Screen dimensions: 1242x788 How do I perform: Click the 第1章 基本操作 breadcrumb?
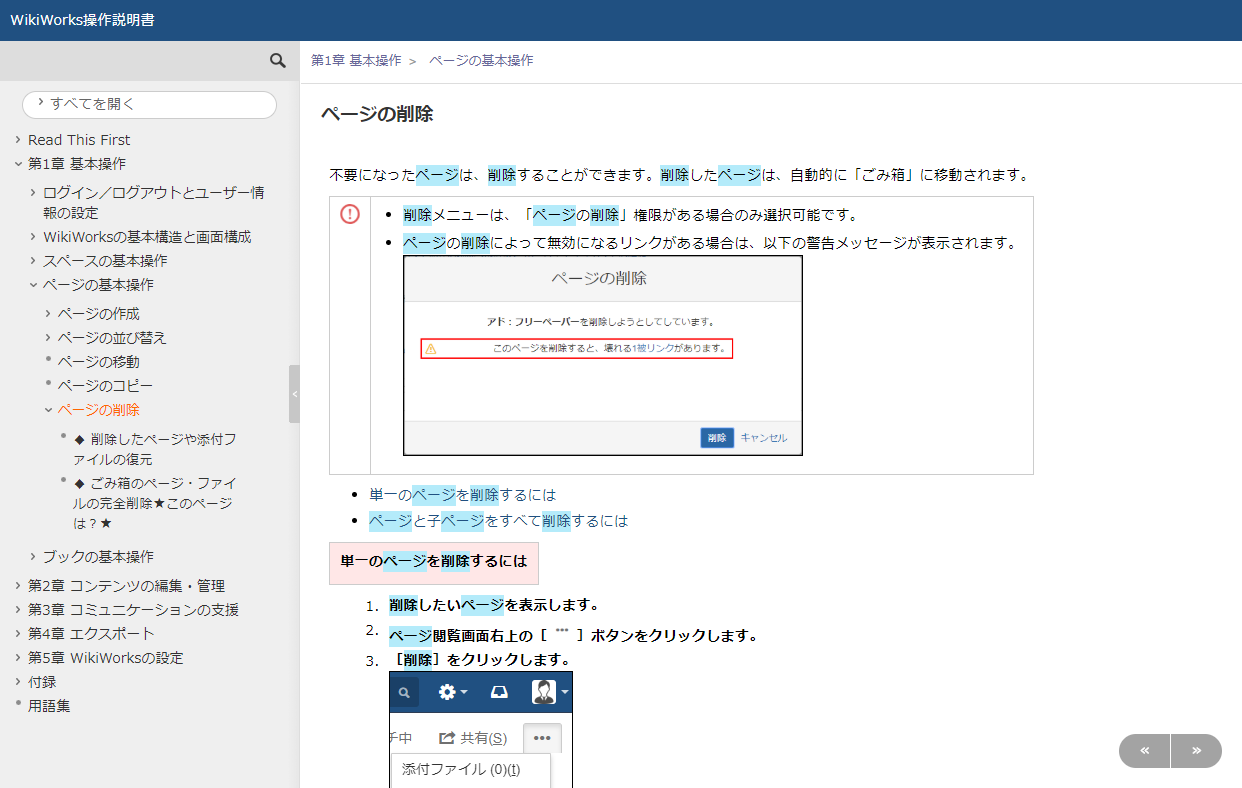pos(356,61)
